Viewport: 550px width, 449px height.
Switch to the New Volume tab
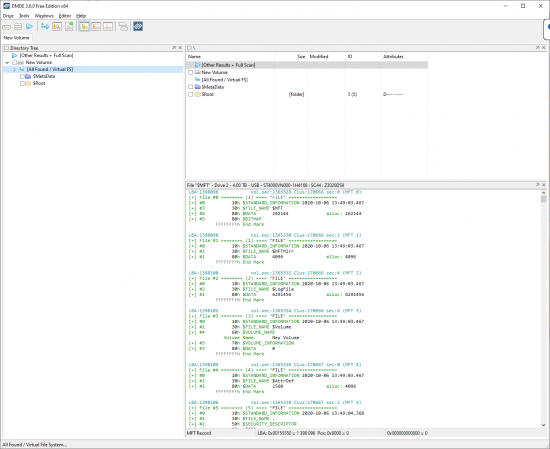pyautogui.click(x=16, y=38)
